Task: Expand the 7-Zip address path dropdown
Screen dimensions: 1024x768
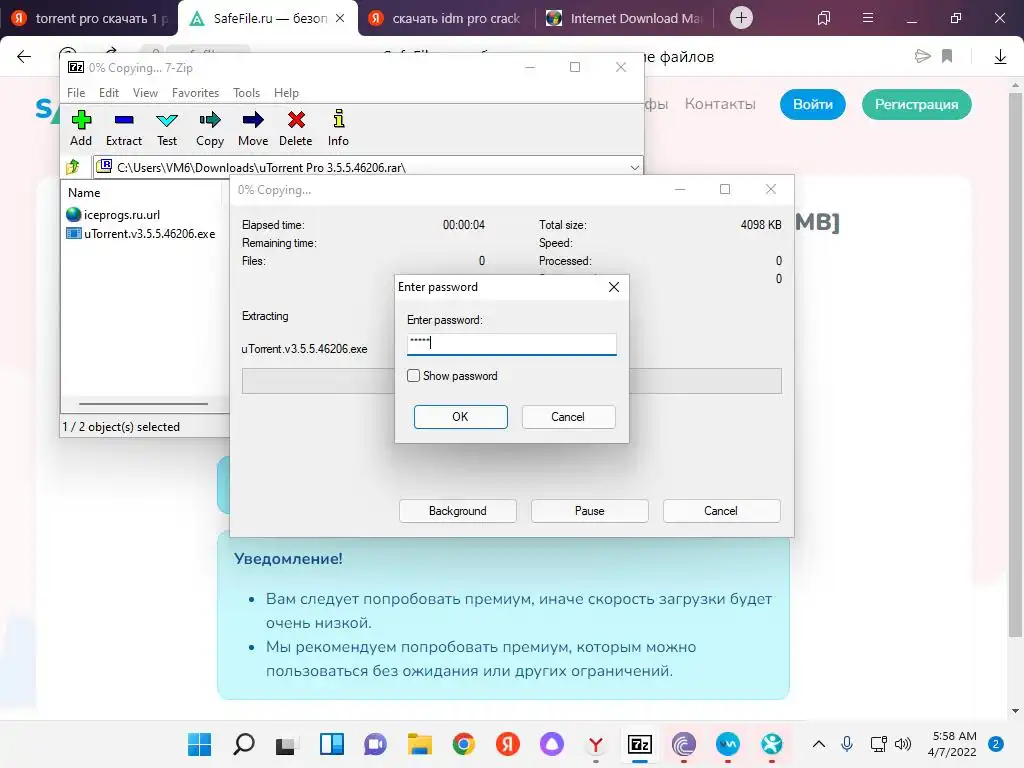Action: point(634,167)
